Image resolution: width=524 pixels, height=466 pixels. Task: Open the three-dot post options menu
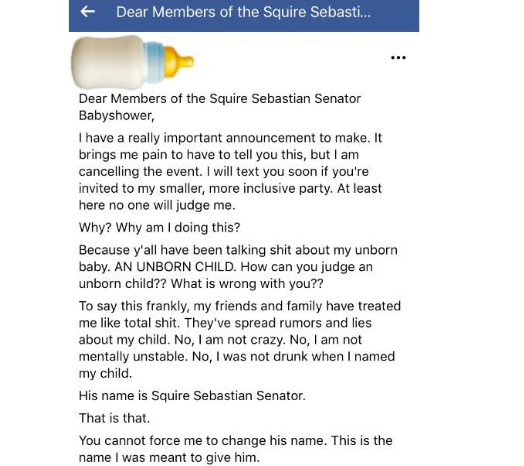[x=398, y=58]
